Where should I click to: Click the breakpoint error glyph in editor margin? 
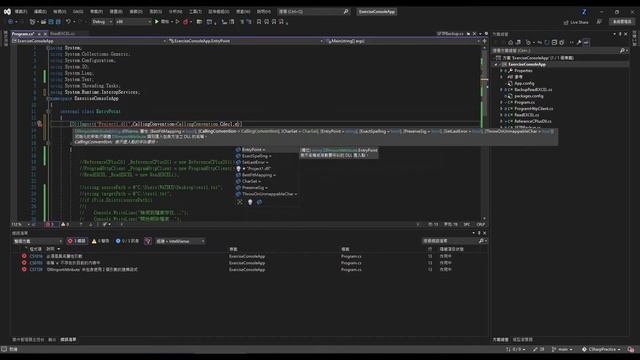tap(40, 124)
